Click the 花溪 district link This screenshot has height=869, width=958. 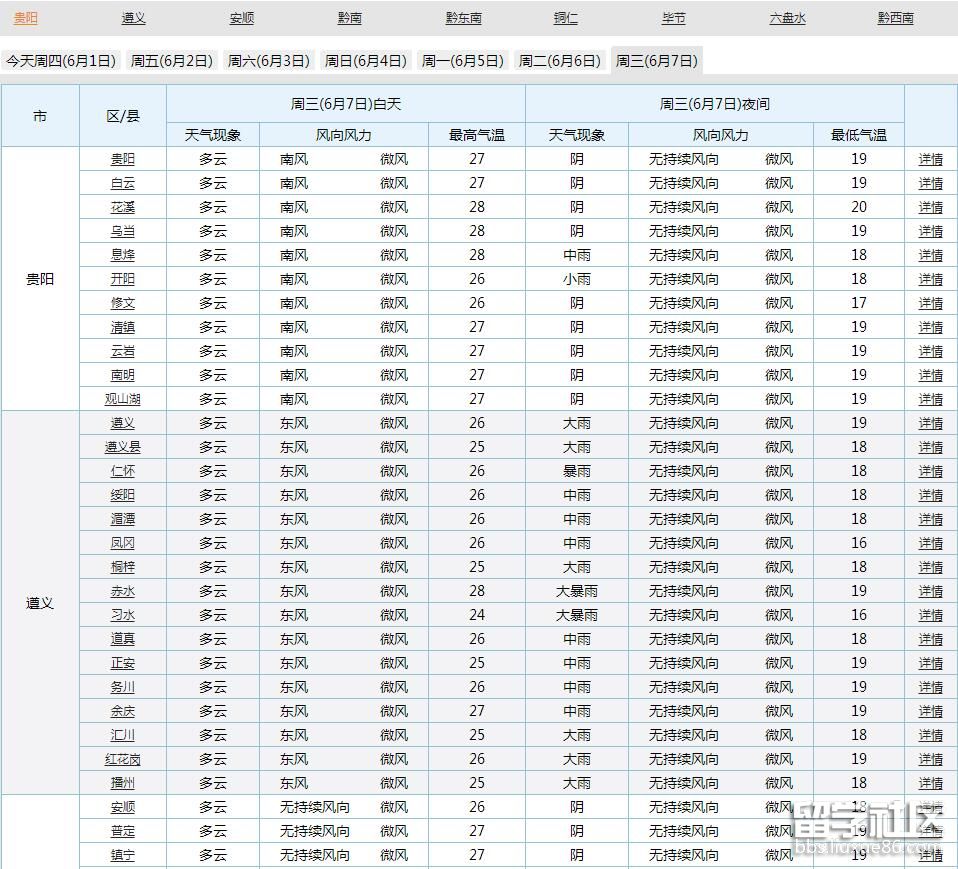[122, 207]
